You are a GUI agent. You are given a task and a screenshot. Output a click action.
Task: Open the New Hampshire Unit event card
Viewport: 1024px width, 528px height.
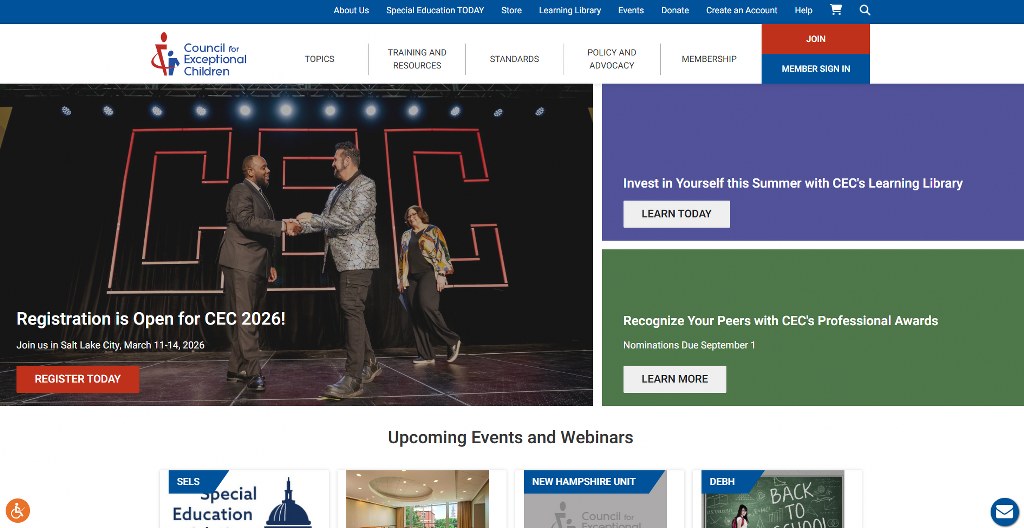click(600, 499)
